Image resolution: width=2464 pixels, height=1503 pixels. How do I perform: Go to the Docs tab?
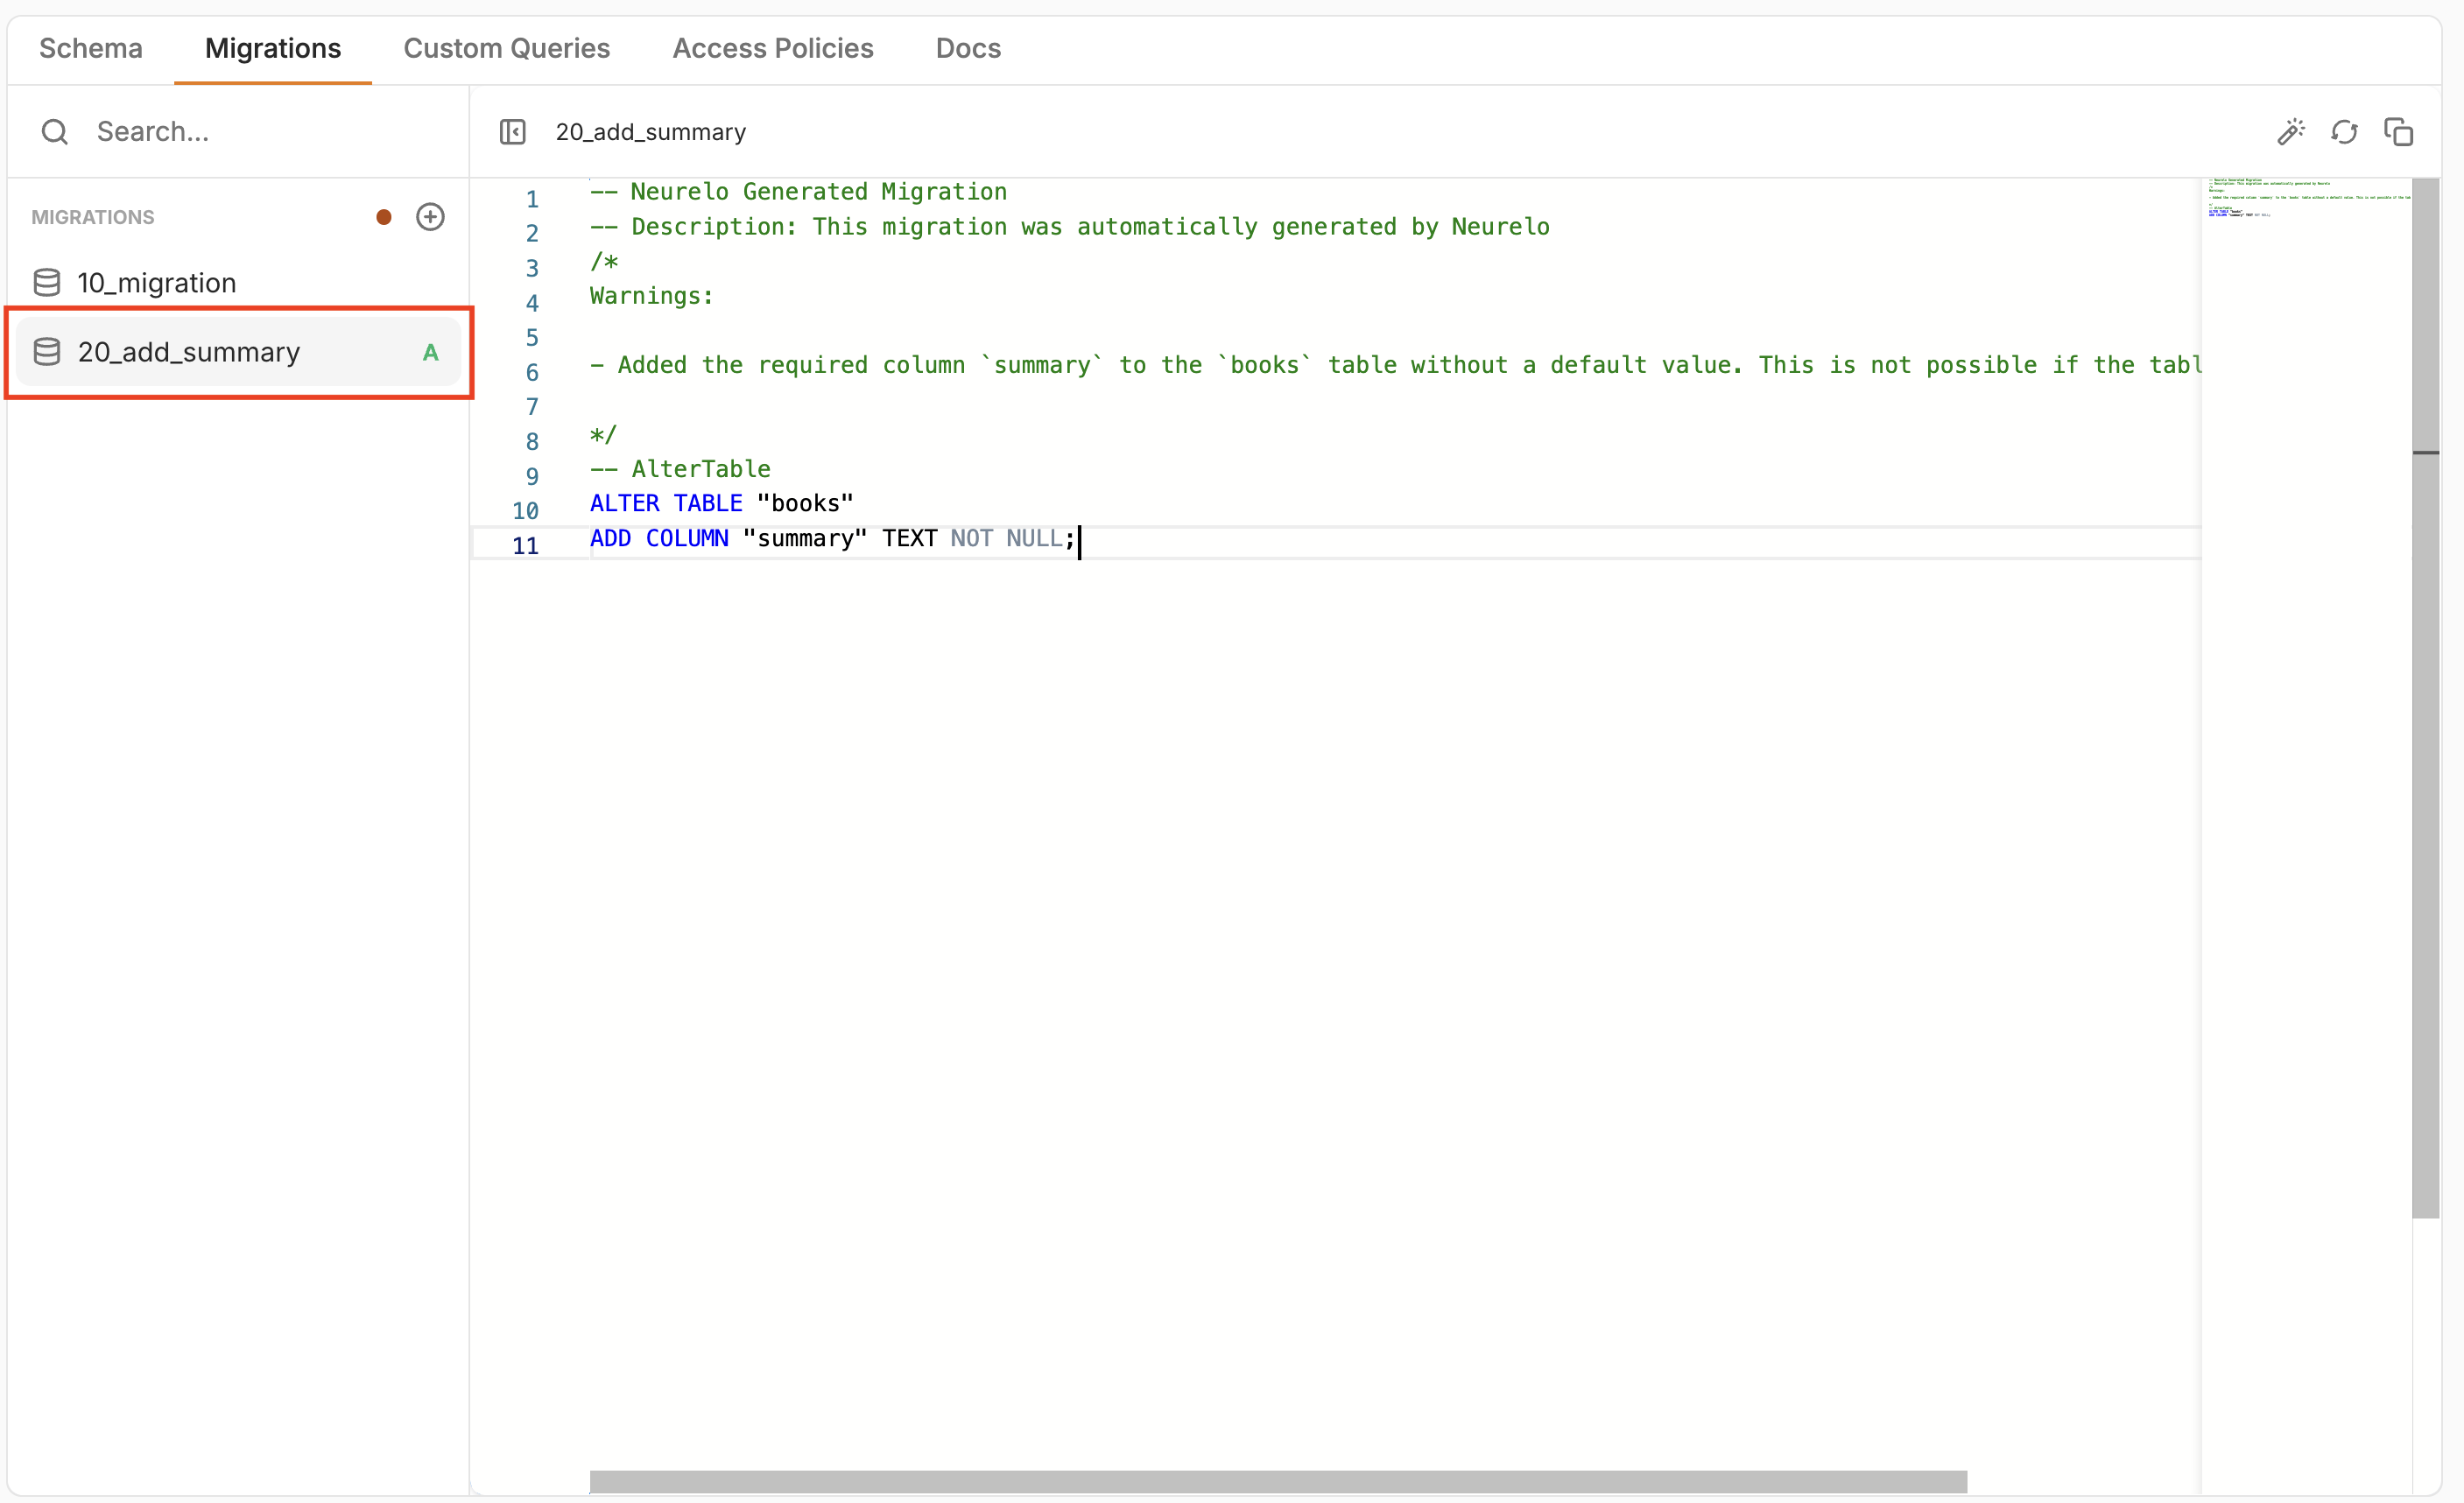pos(967,48)
